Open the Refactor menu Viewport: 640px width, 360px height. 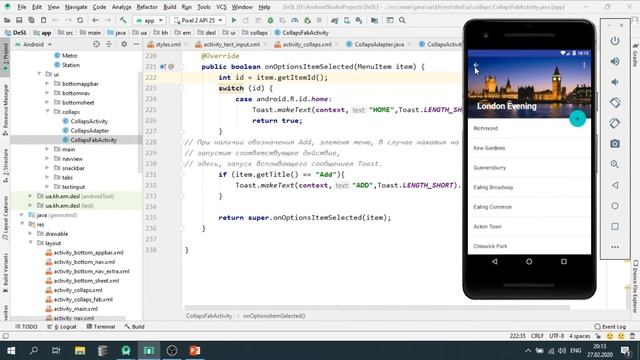pyautogui.click(x=147, y=7)
